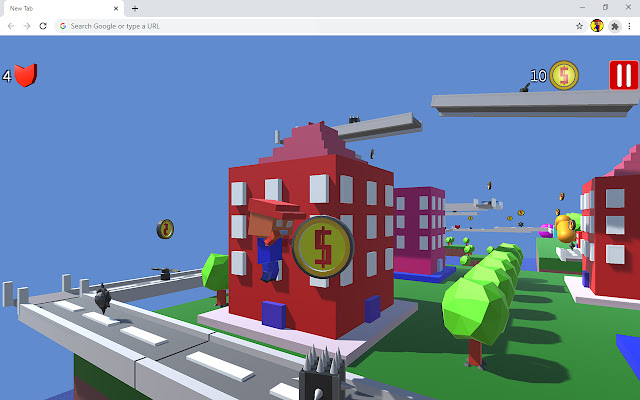Minimize the Chrome window
The image size is (640, 400).
coord(582,7)
